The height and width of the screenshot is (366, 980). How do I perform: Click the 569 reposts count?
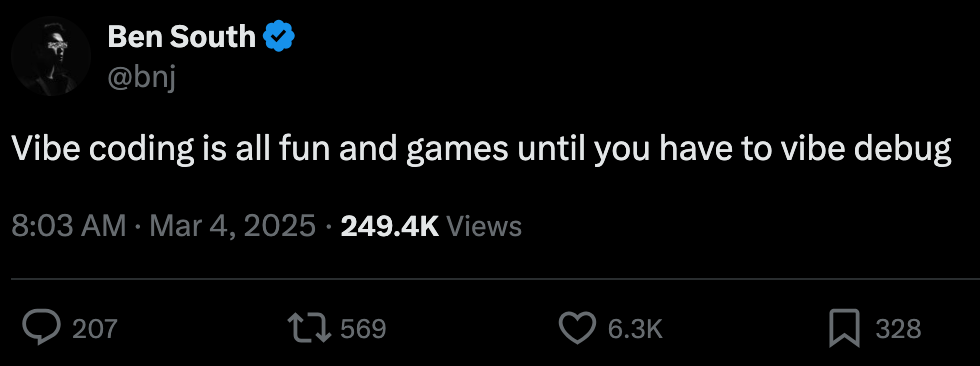coord(363,329)
